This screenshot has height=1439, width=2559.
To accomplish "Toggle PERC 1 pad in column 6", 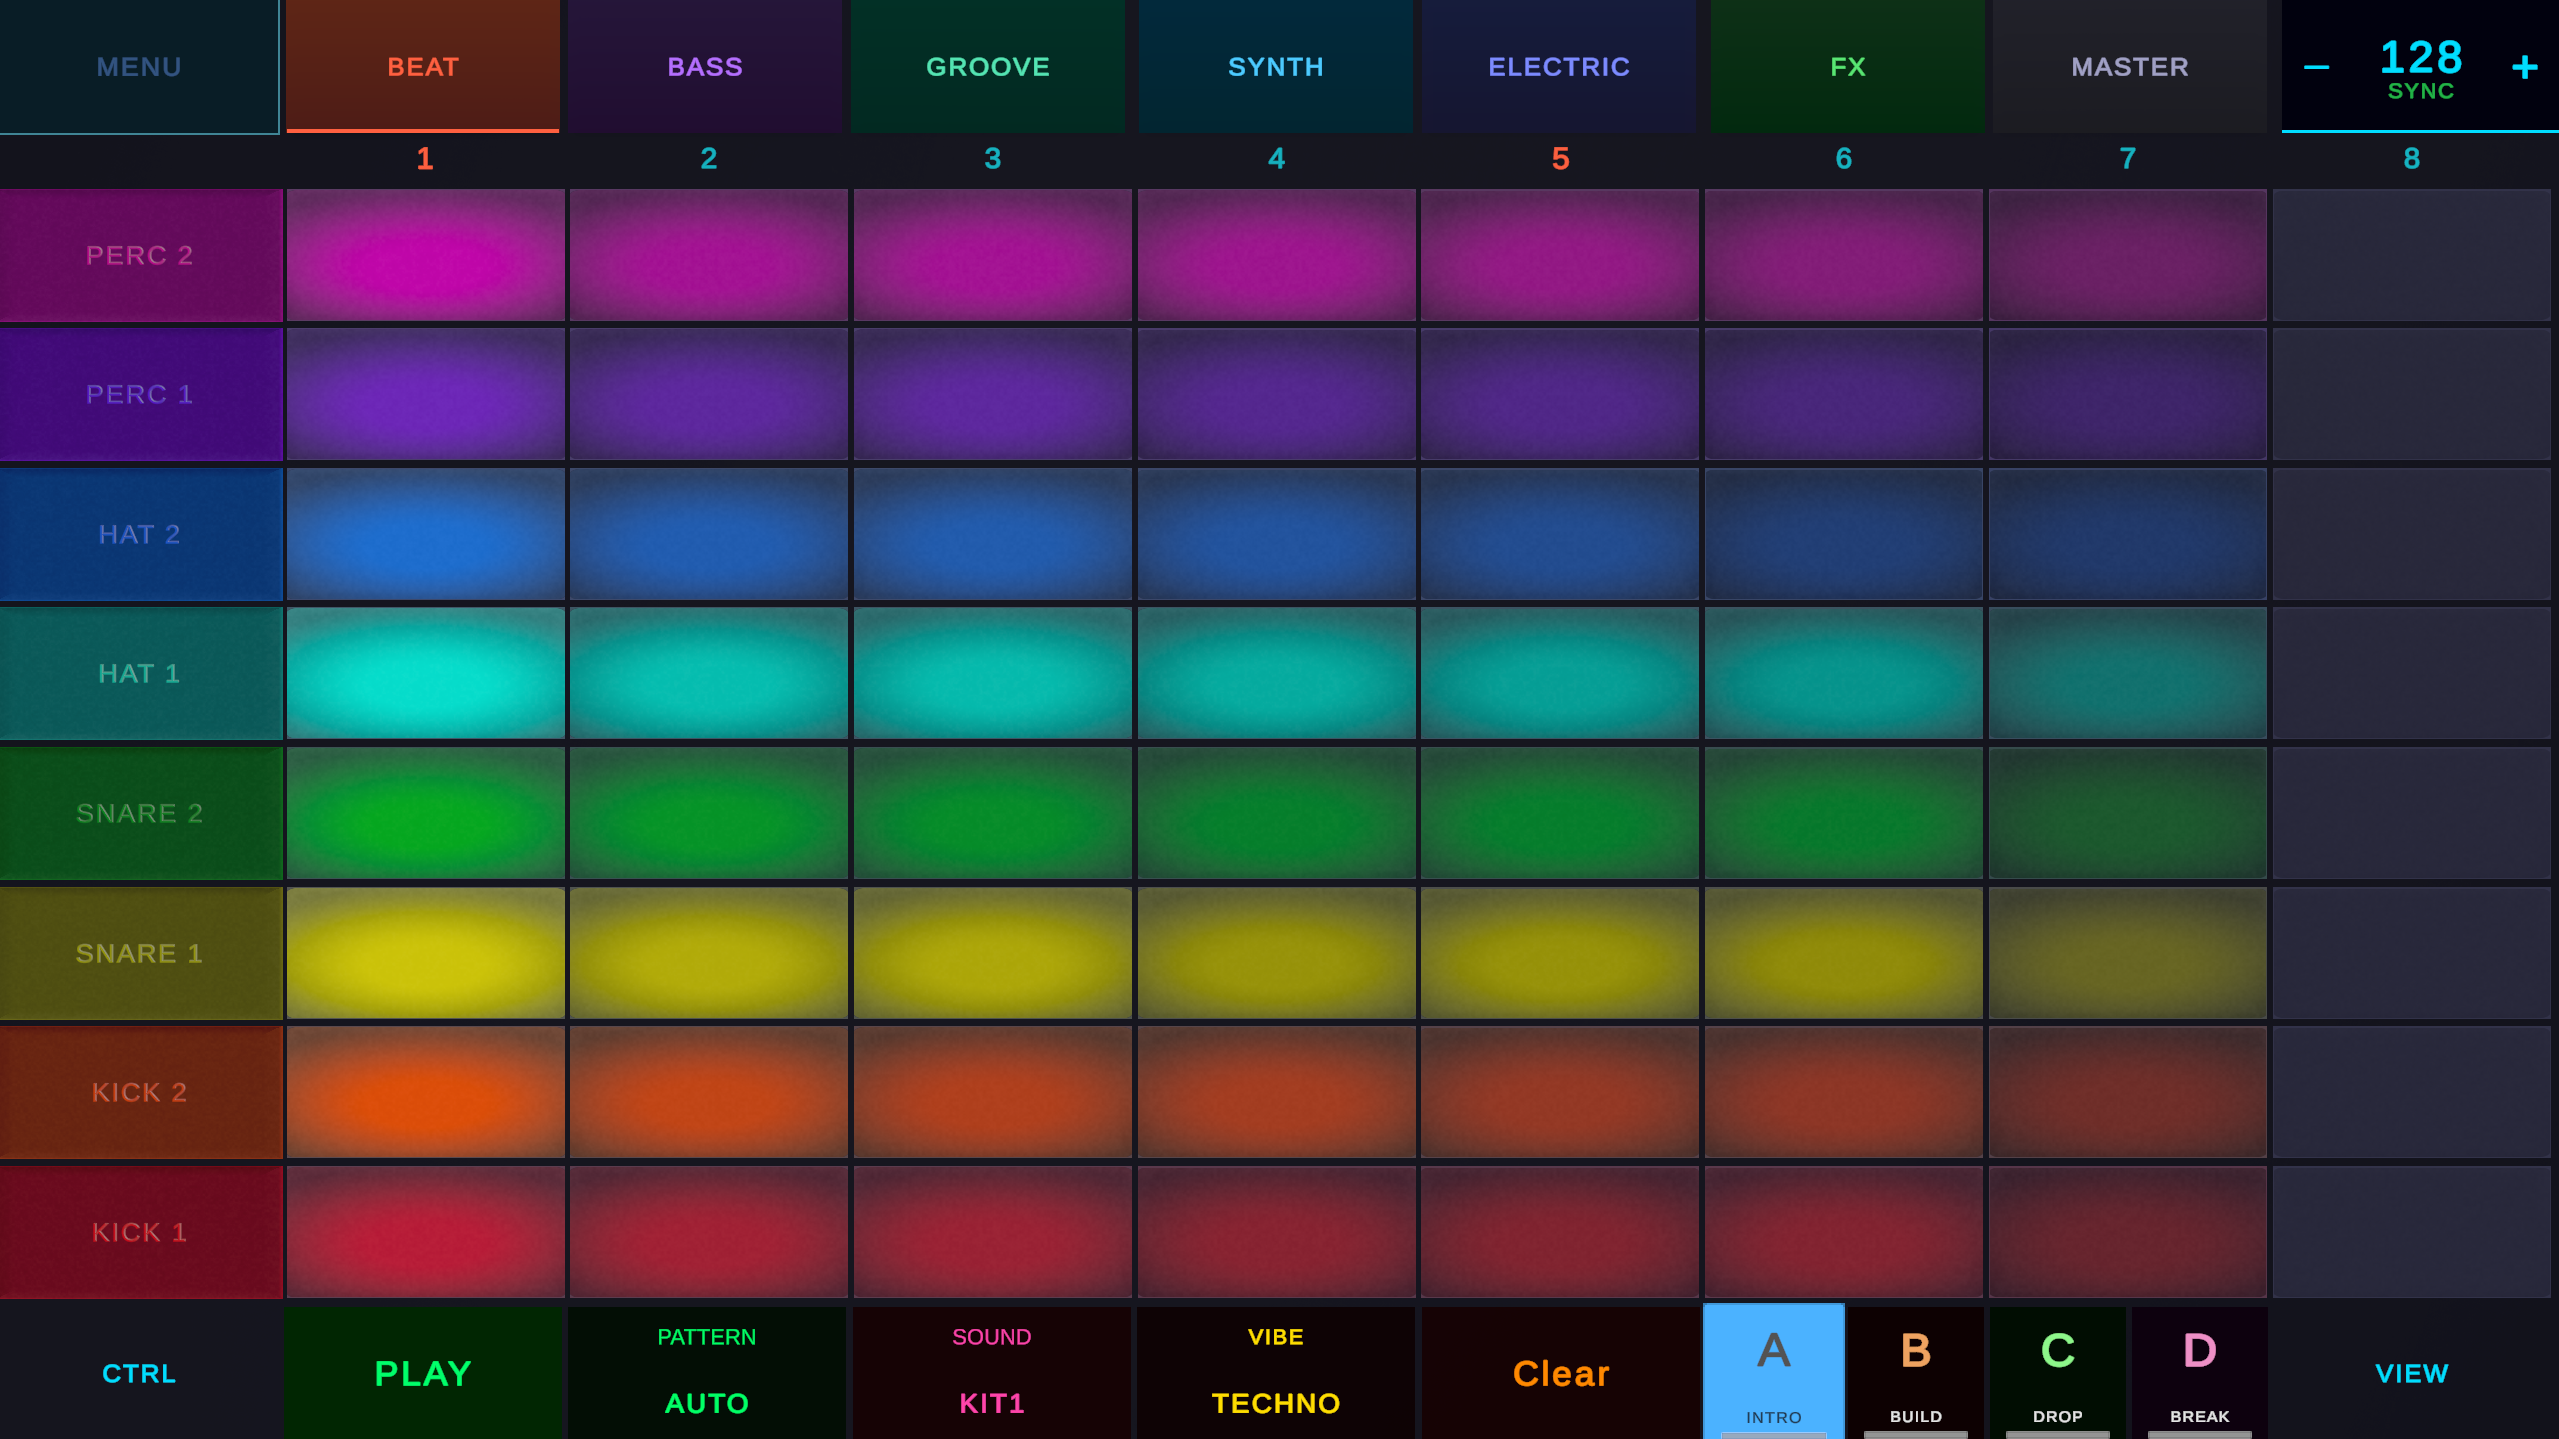I will tap(1844, 394).
